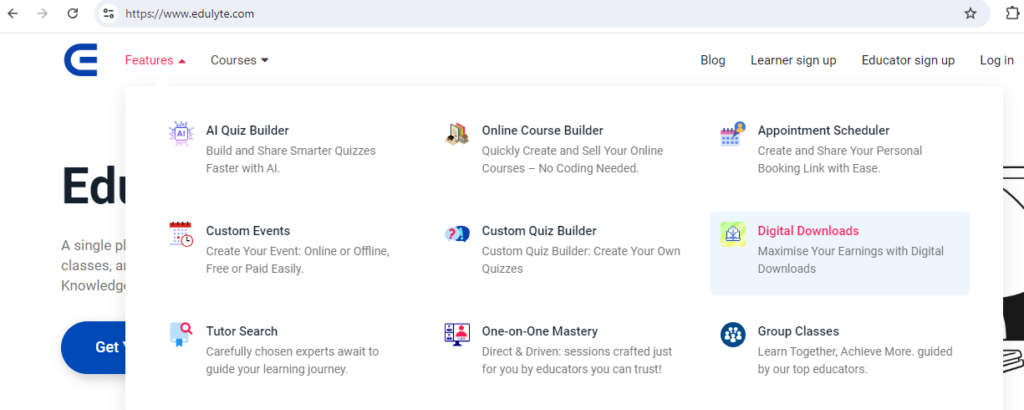Click the AI Quiz Builder chip icon
This screenshot has height=410, width=1024.
click(x=181, y=133)
